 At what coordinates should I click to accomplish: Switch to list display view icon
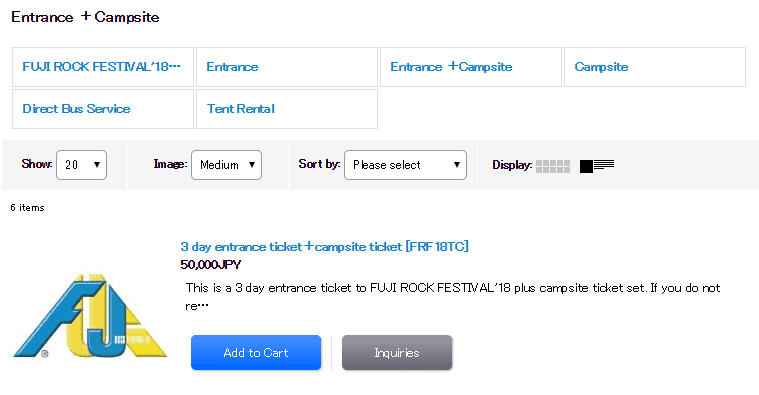[x=597, y=166]
